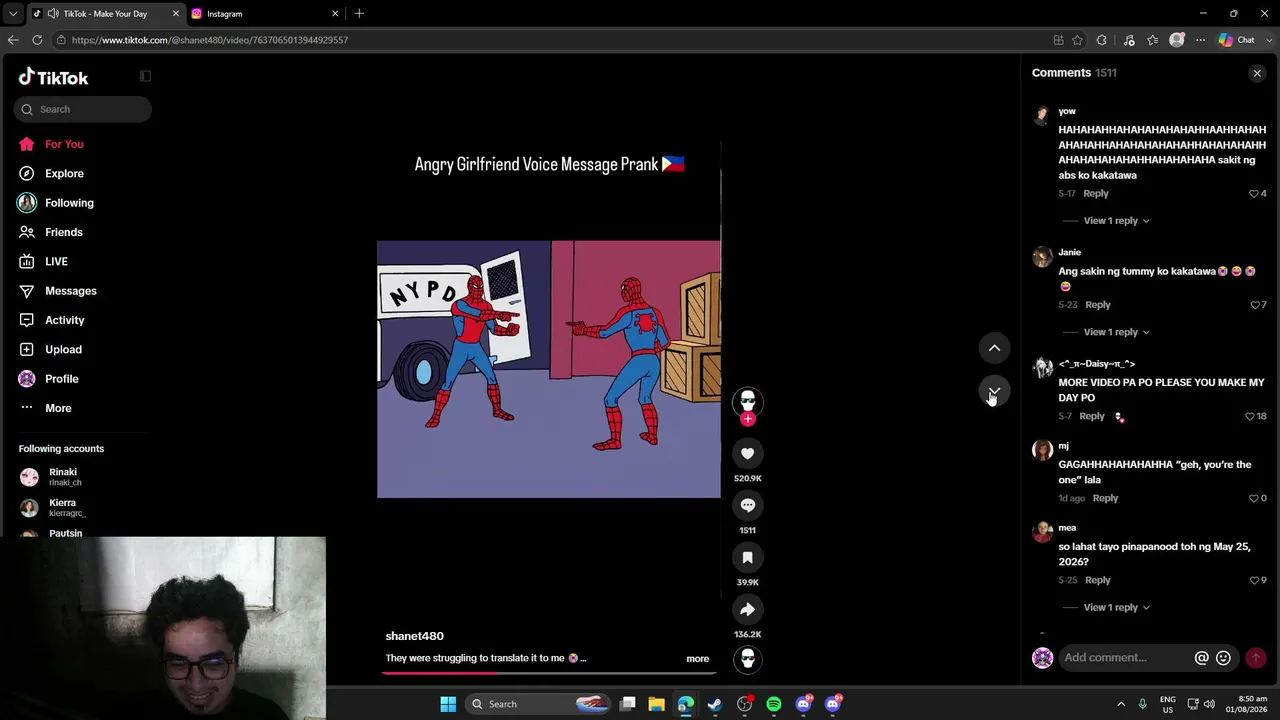1280x720 pixels.
Task: Reply to yow's comment
Action: pyautogui.click(x=1096, y=193)
